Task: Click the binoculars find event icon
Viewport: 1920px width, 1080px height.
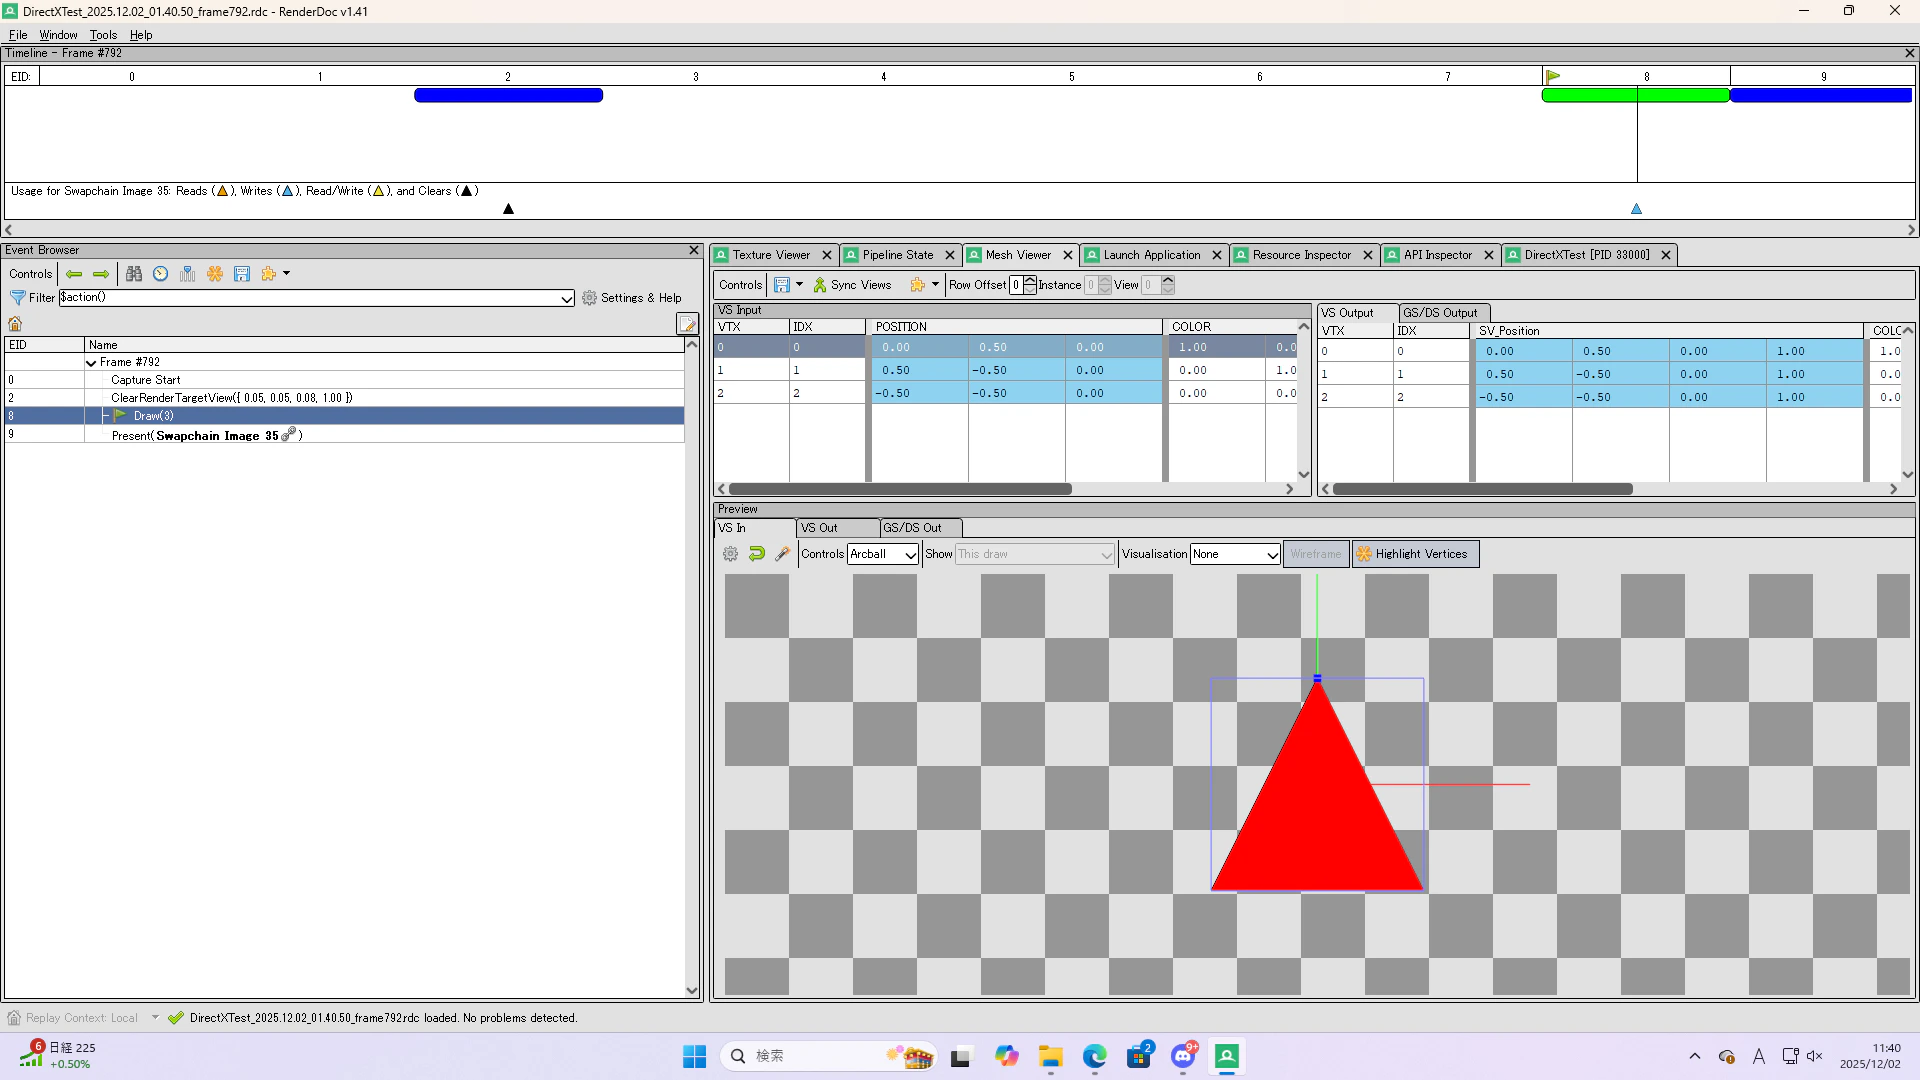Action: (133, 274)
